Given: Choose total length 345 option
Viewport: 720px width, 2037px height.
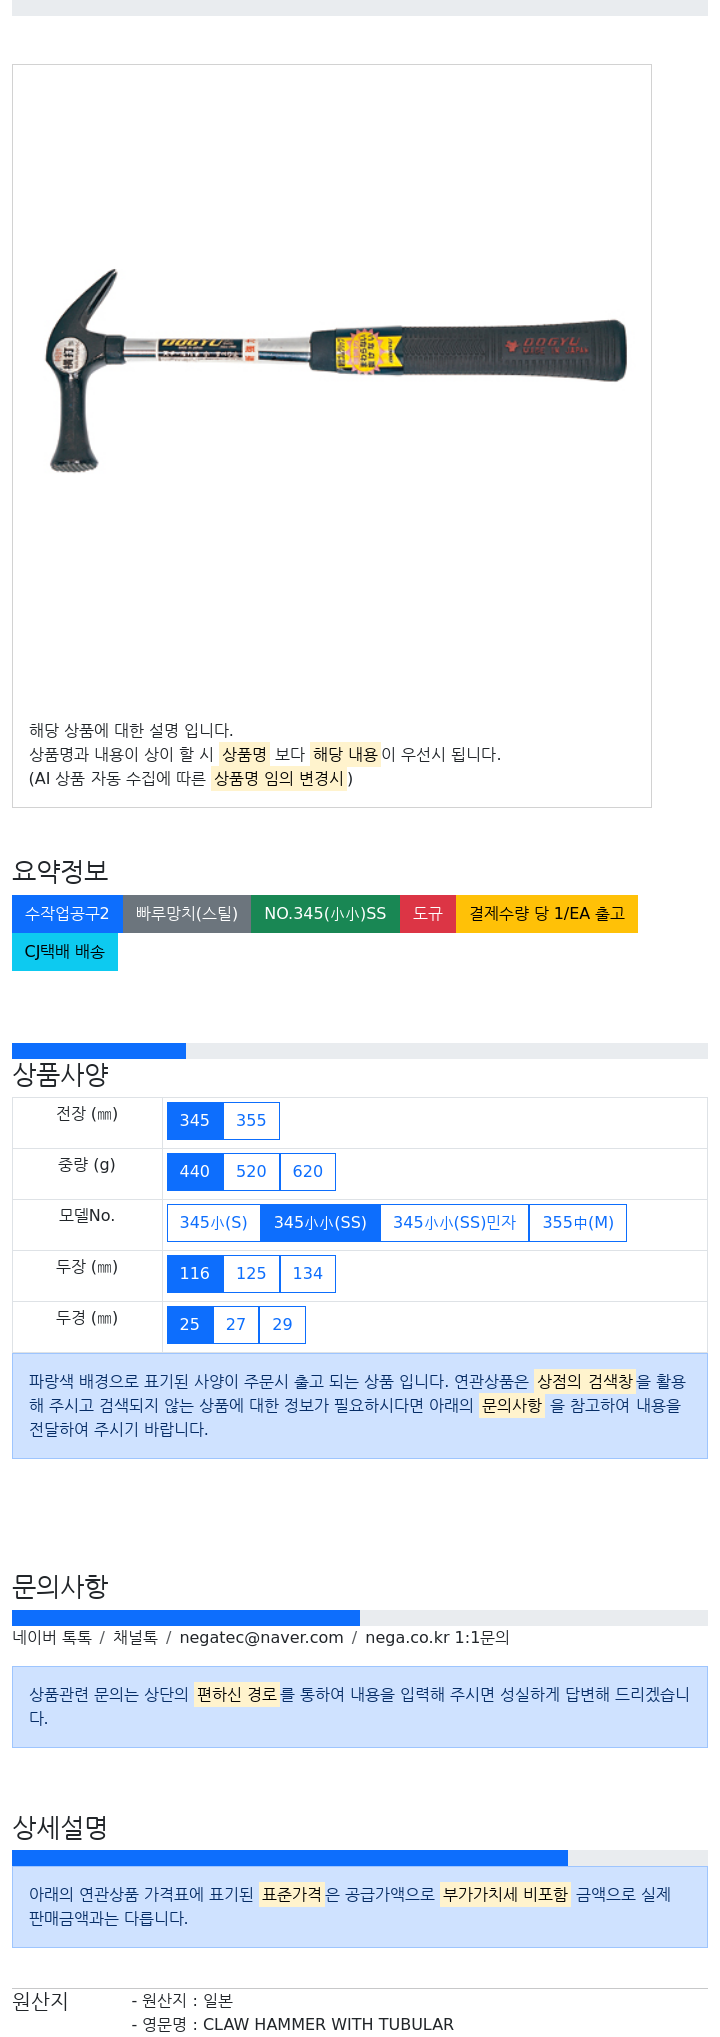Looking at the screenshot, I should click(x=195, y=1121).
